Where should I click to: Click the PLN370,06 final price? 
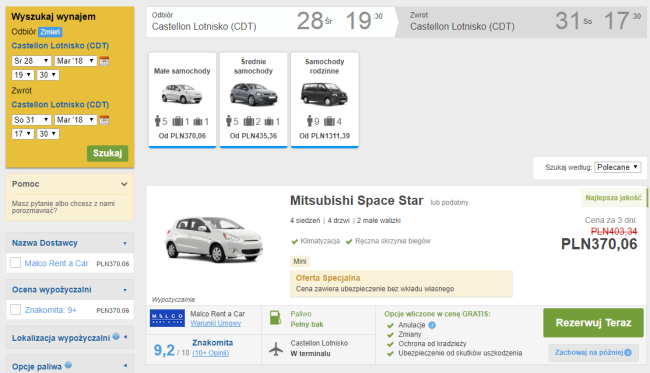[599, 244]
